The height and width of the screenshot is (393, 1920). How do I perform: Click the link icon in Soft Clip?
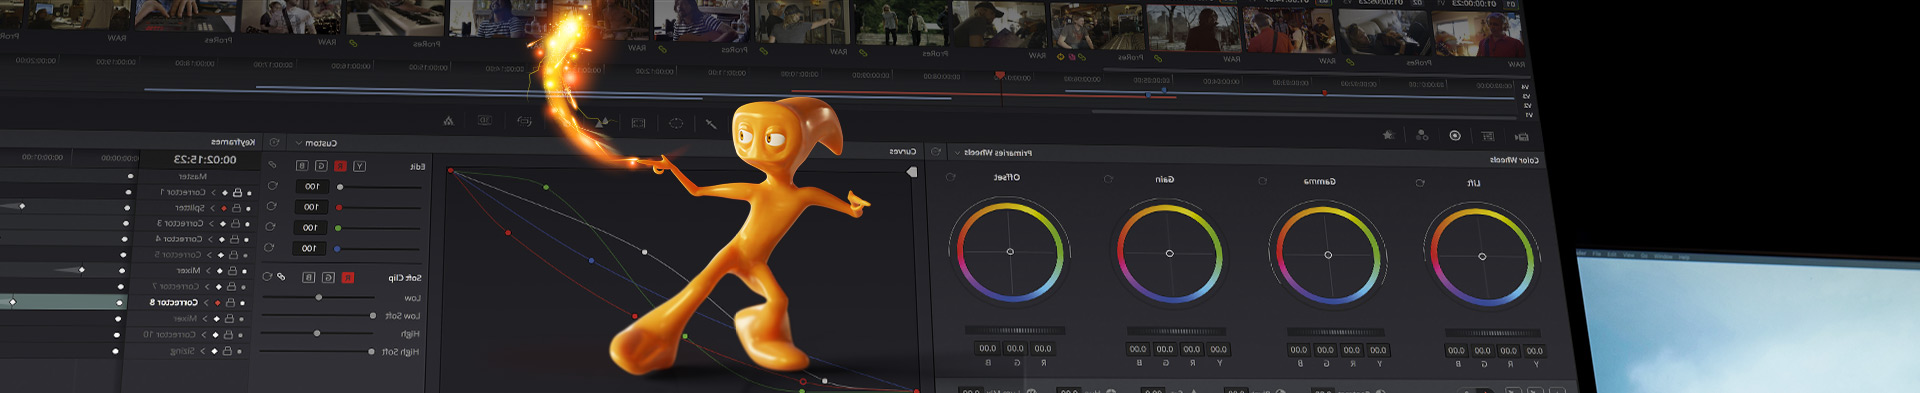[x=281, y=277]
